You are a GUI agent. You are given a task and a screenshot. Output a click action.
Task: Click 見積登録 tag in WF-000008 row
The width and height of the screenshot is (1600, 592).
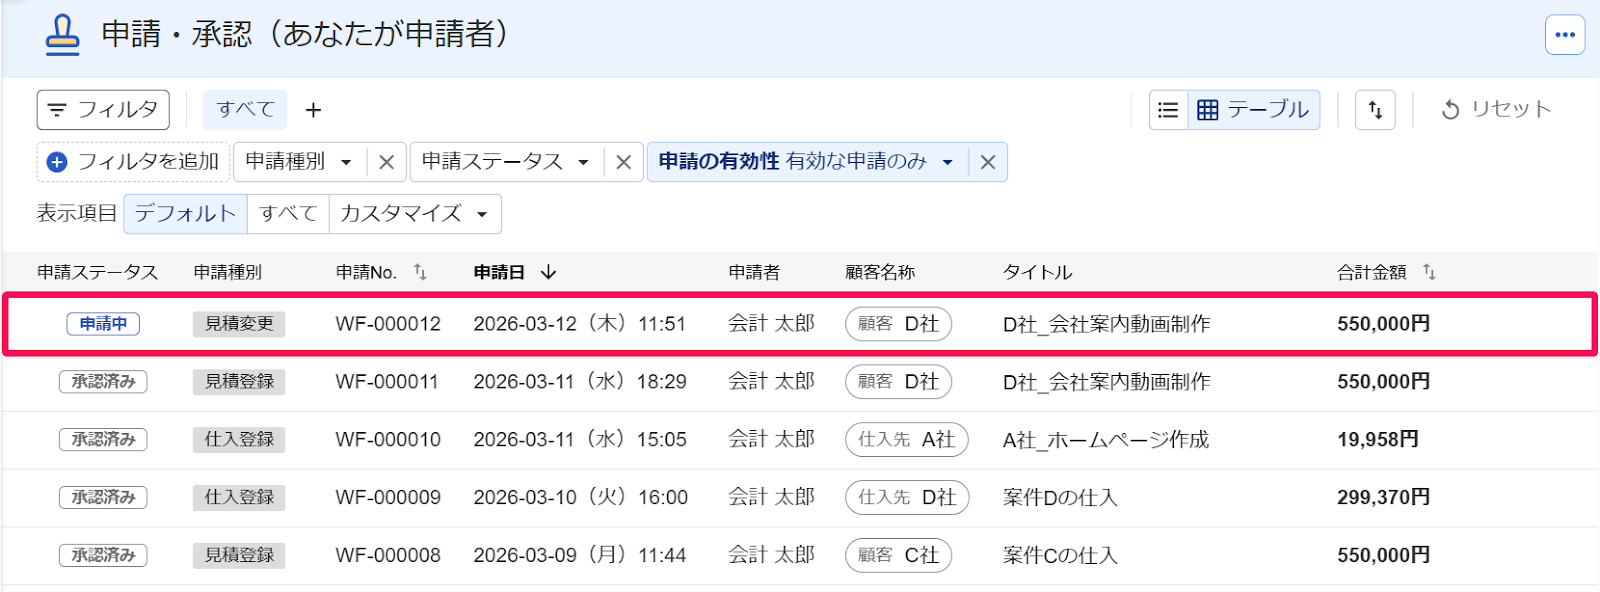click(x=239, y=556)
